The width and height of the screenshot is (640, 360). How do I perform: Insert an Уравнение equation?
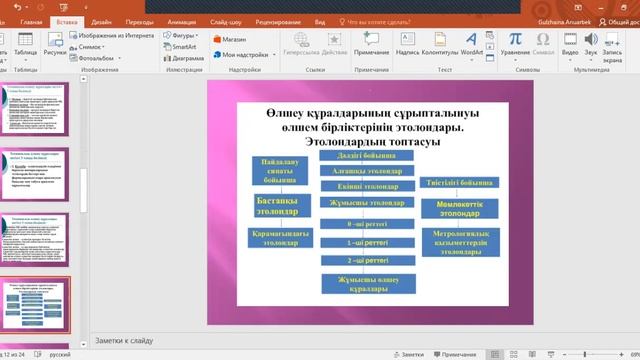coord(515,39)
